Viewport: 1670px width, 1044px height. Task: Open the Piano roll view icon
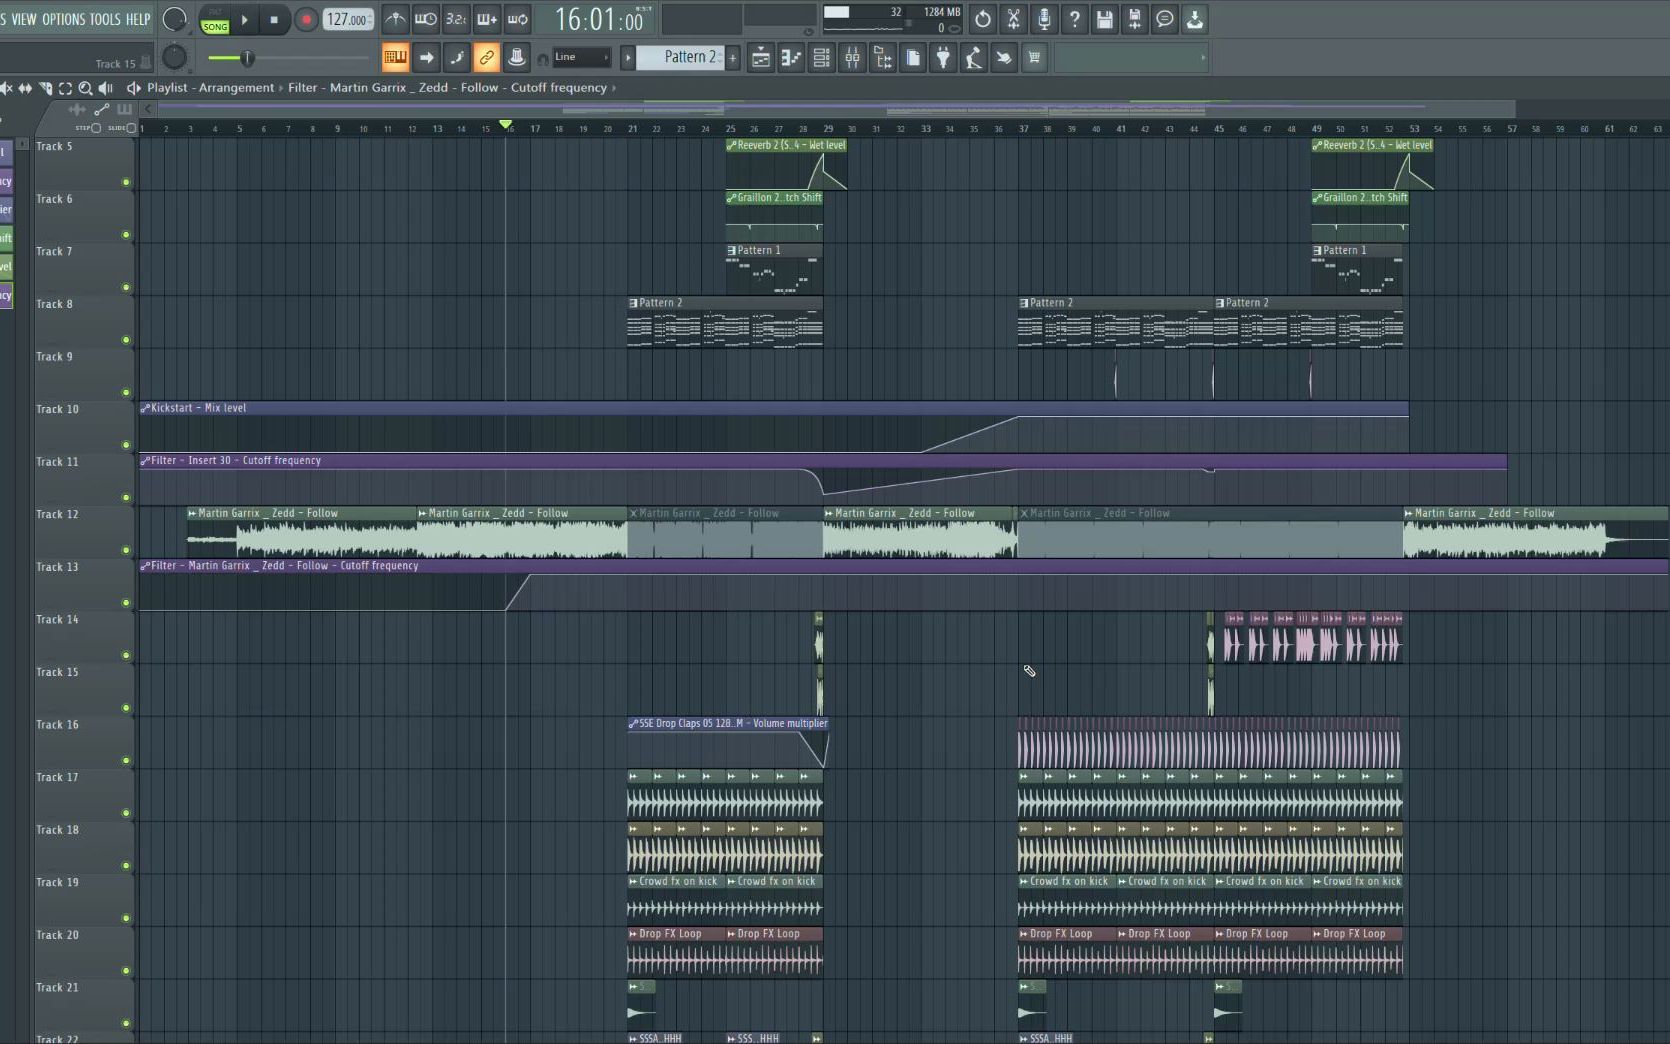point(791,58)
